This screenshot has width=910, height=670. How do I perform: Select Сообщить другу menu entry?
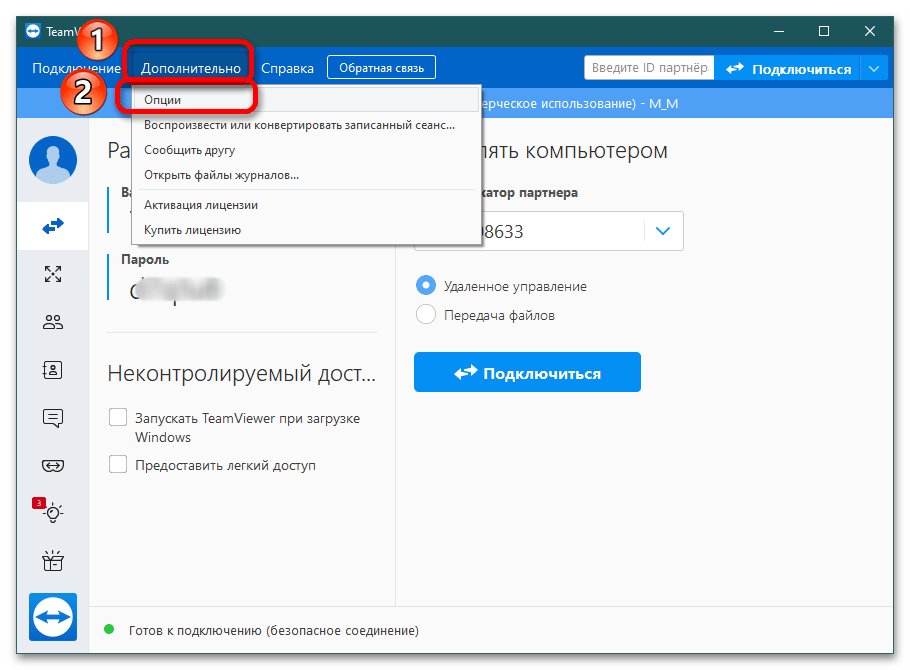[306, 150]
